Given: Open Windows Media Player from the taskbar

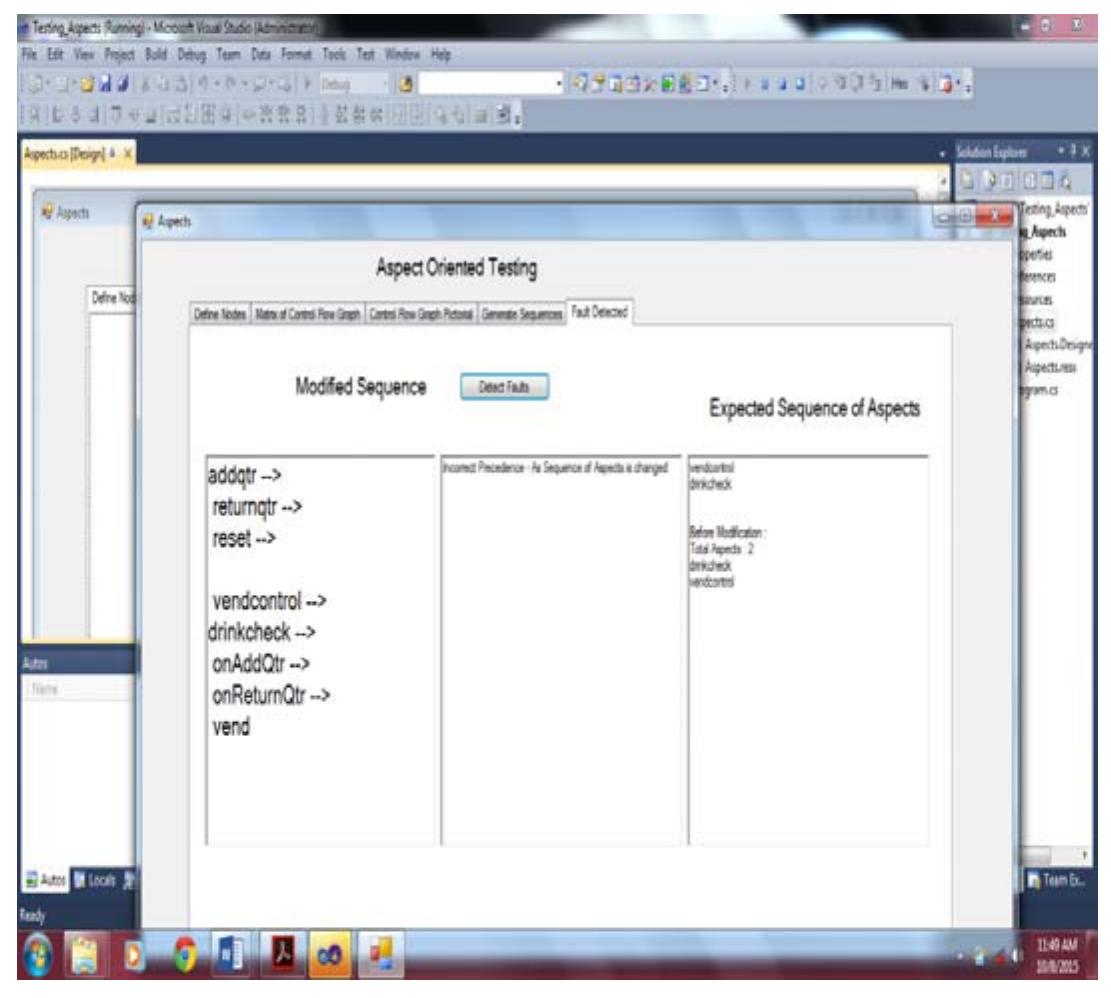Looking at the screenshot, I should (134, 956).
